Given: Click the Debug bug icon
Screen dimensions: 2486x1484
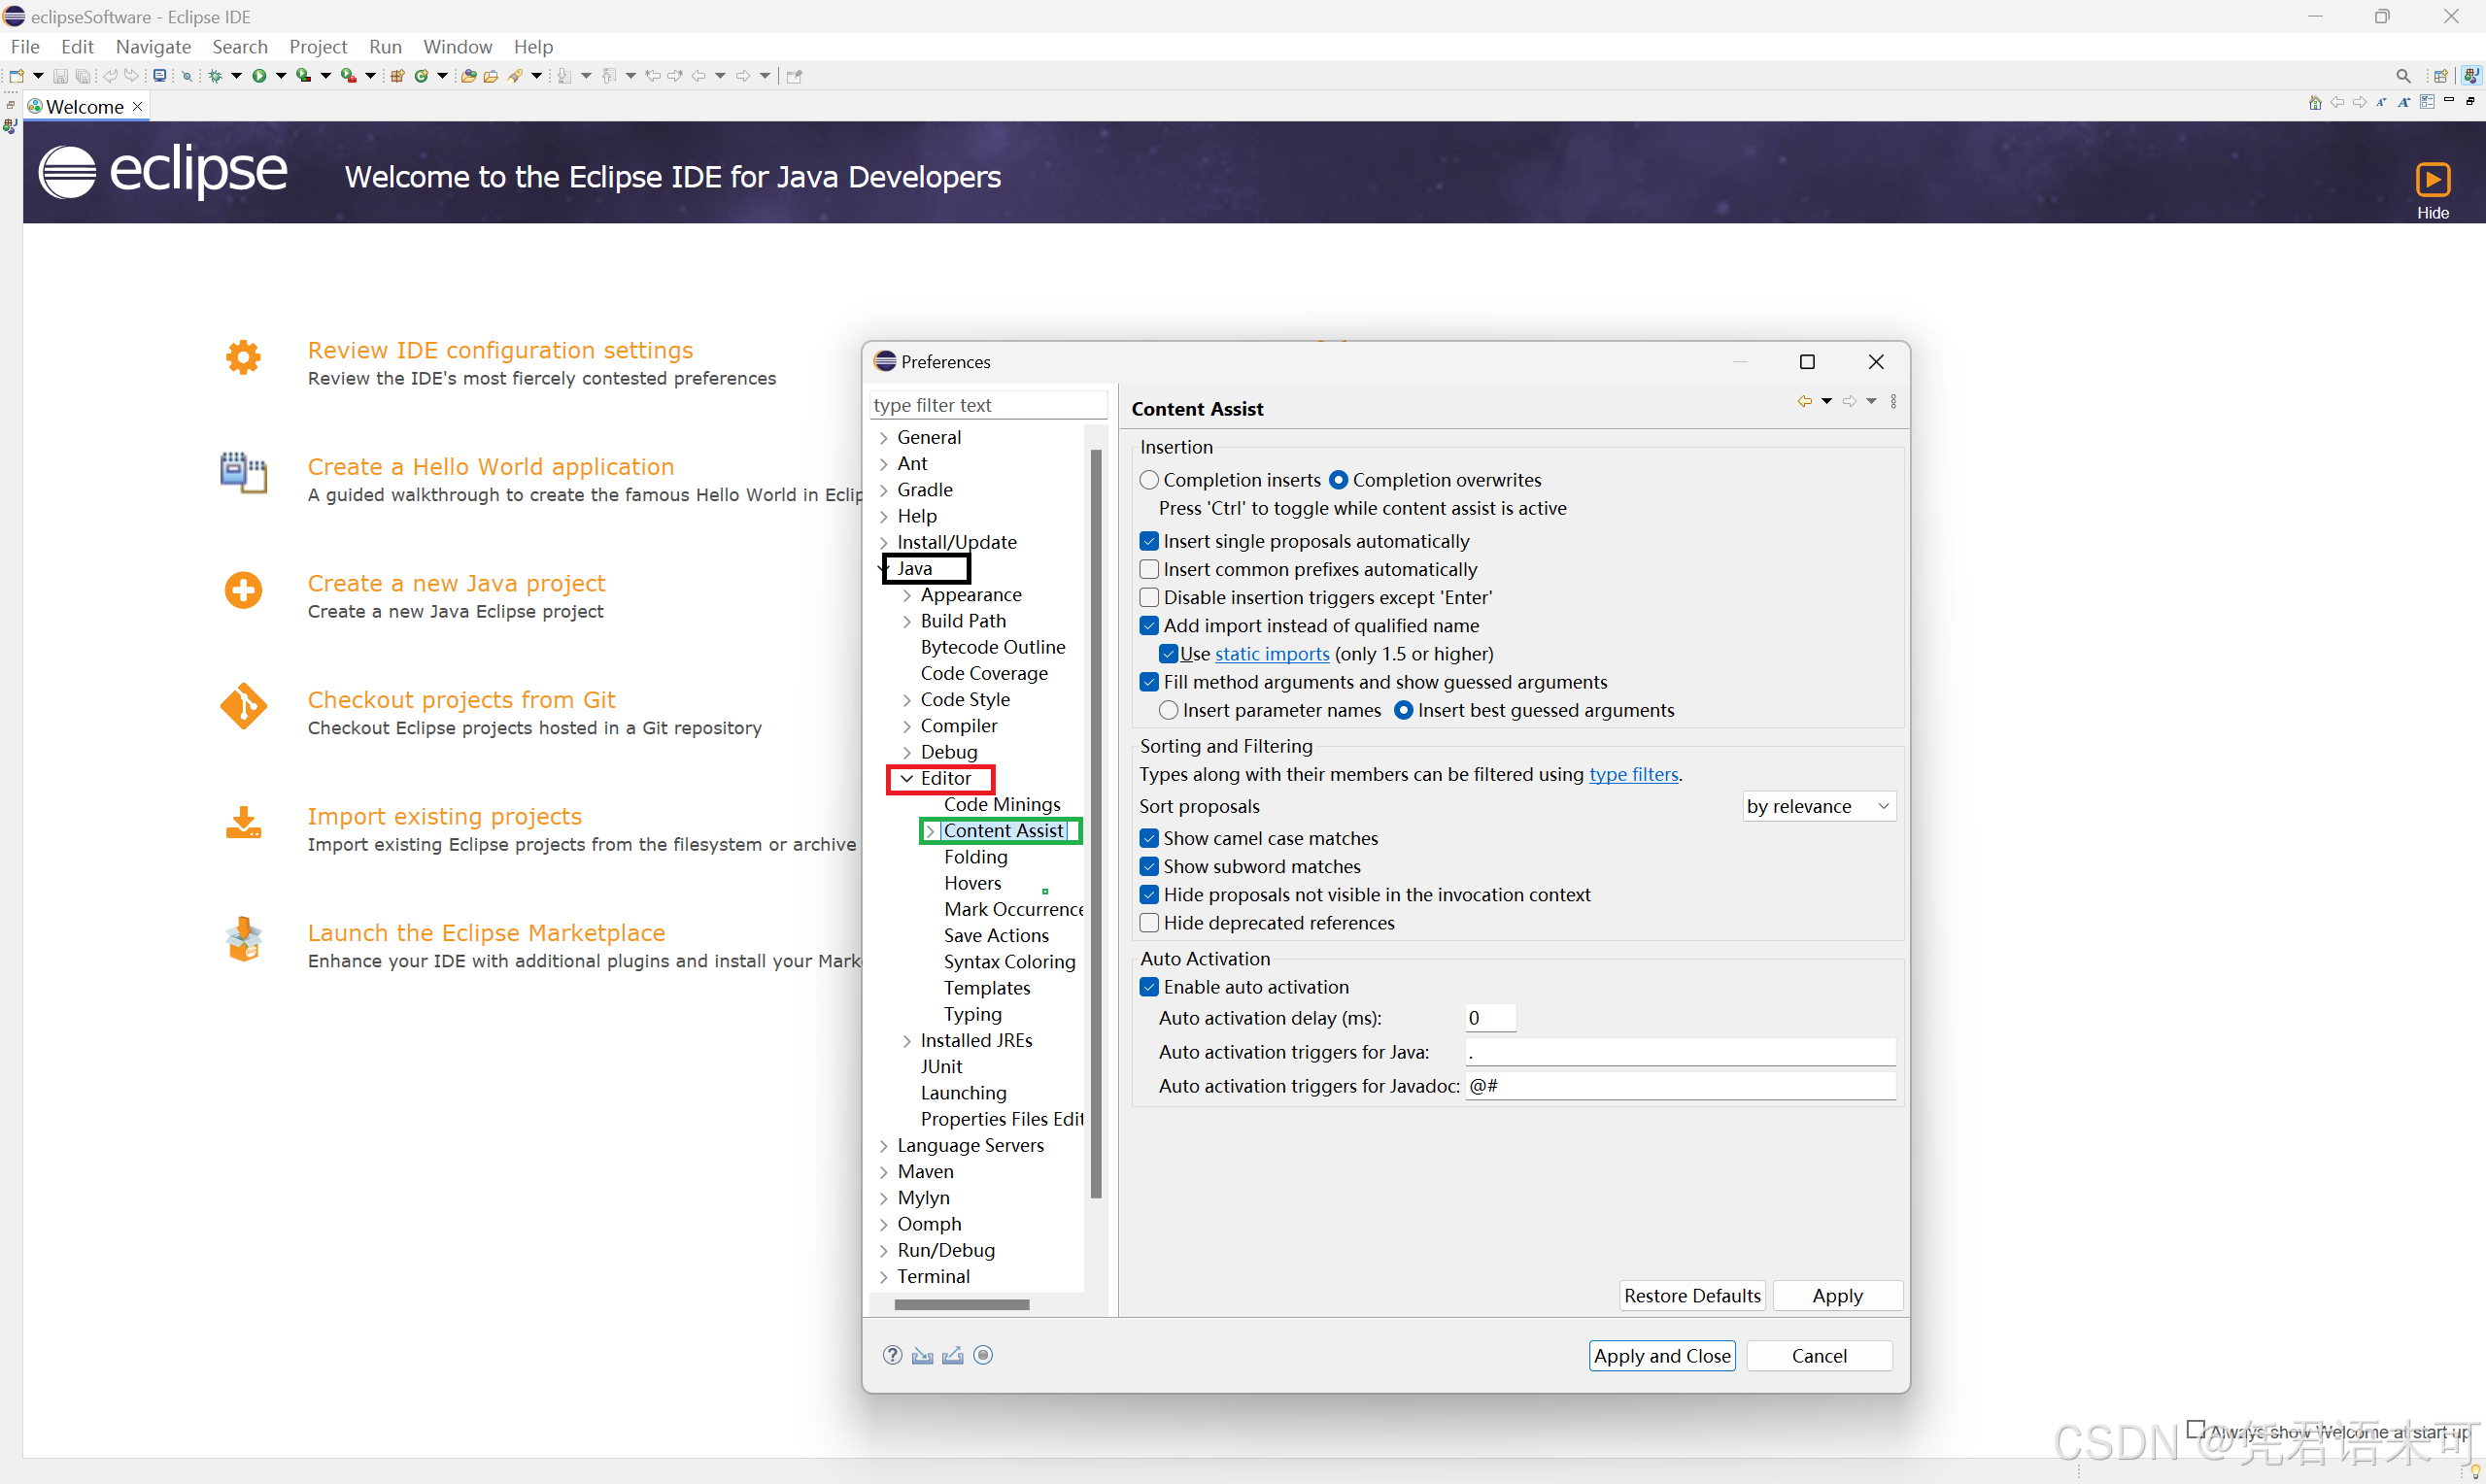Looking at the screenshot, I should pos(215,76).
